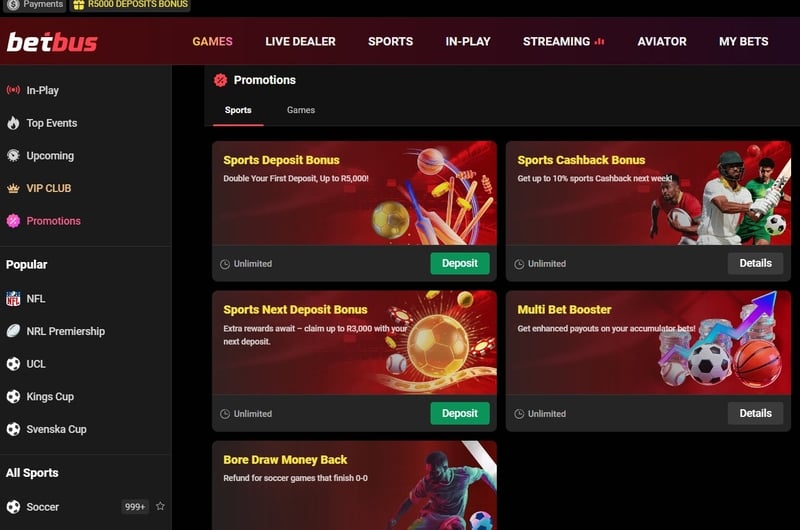Viewport: 800px width, 530px height.
Task: Open the Bore Draw Money Back banner
Action: point(354,486)
